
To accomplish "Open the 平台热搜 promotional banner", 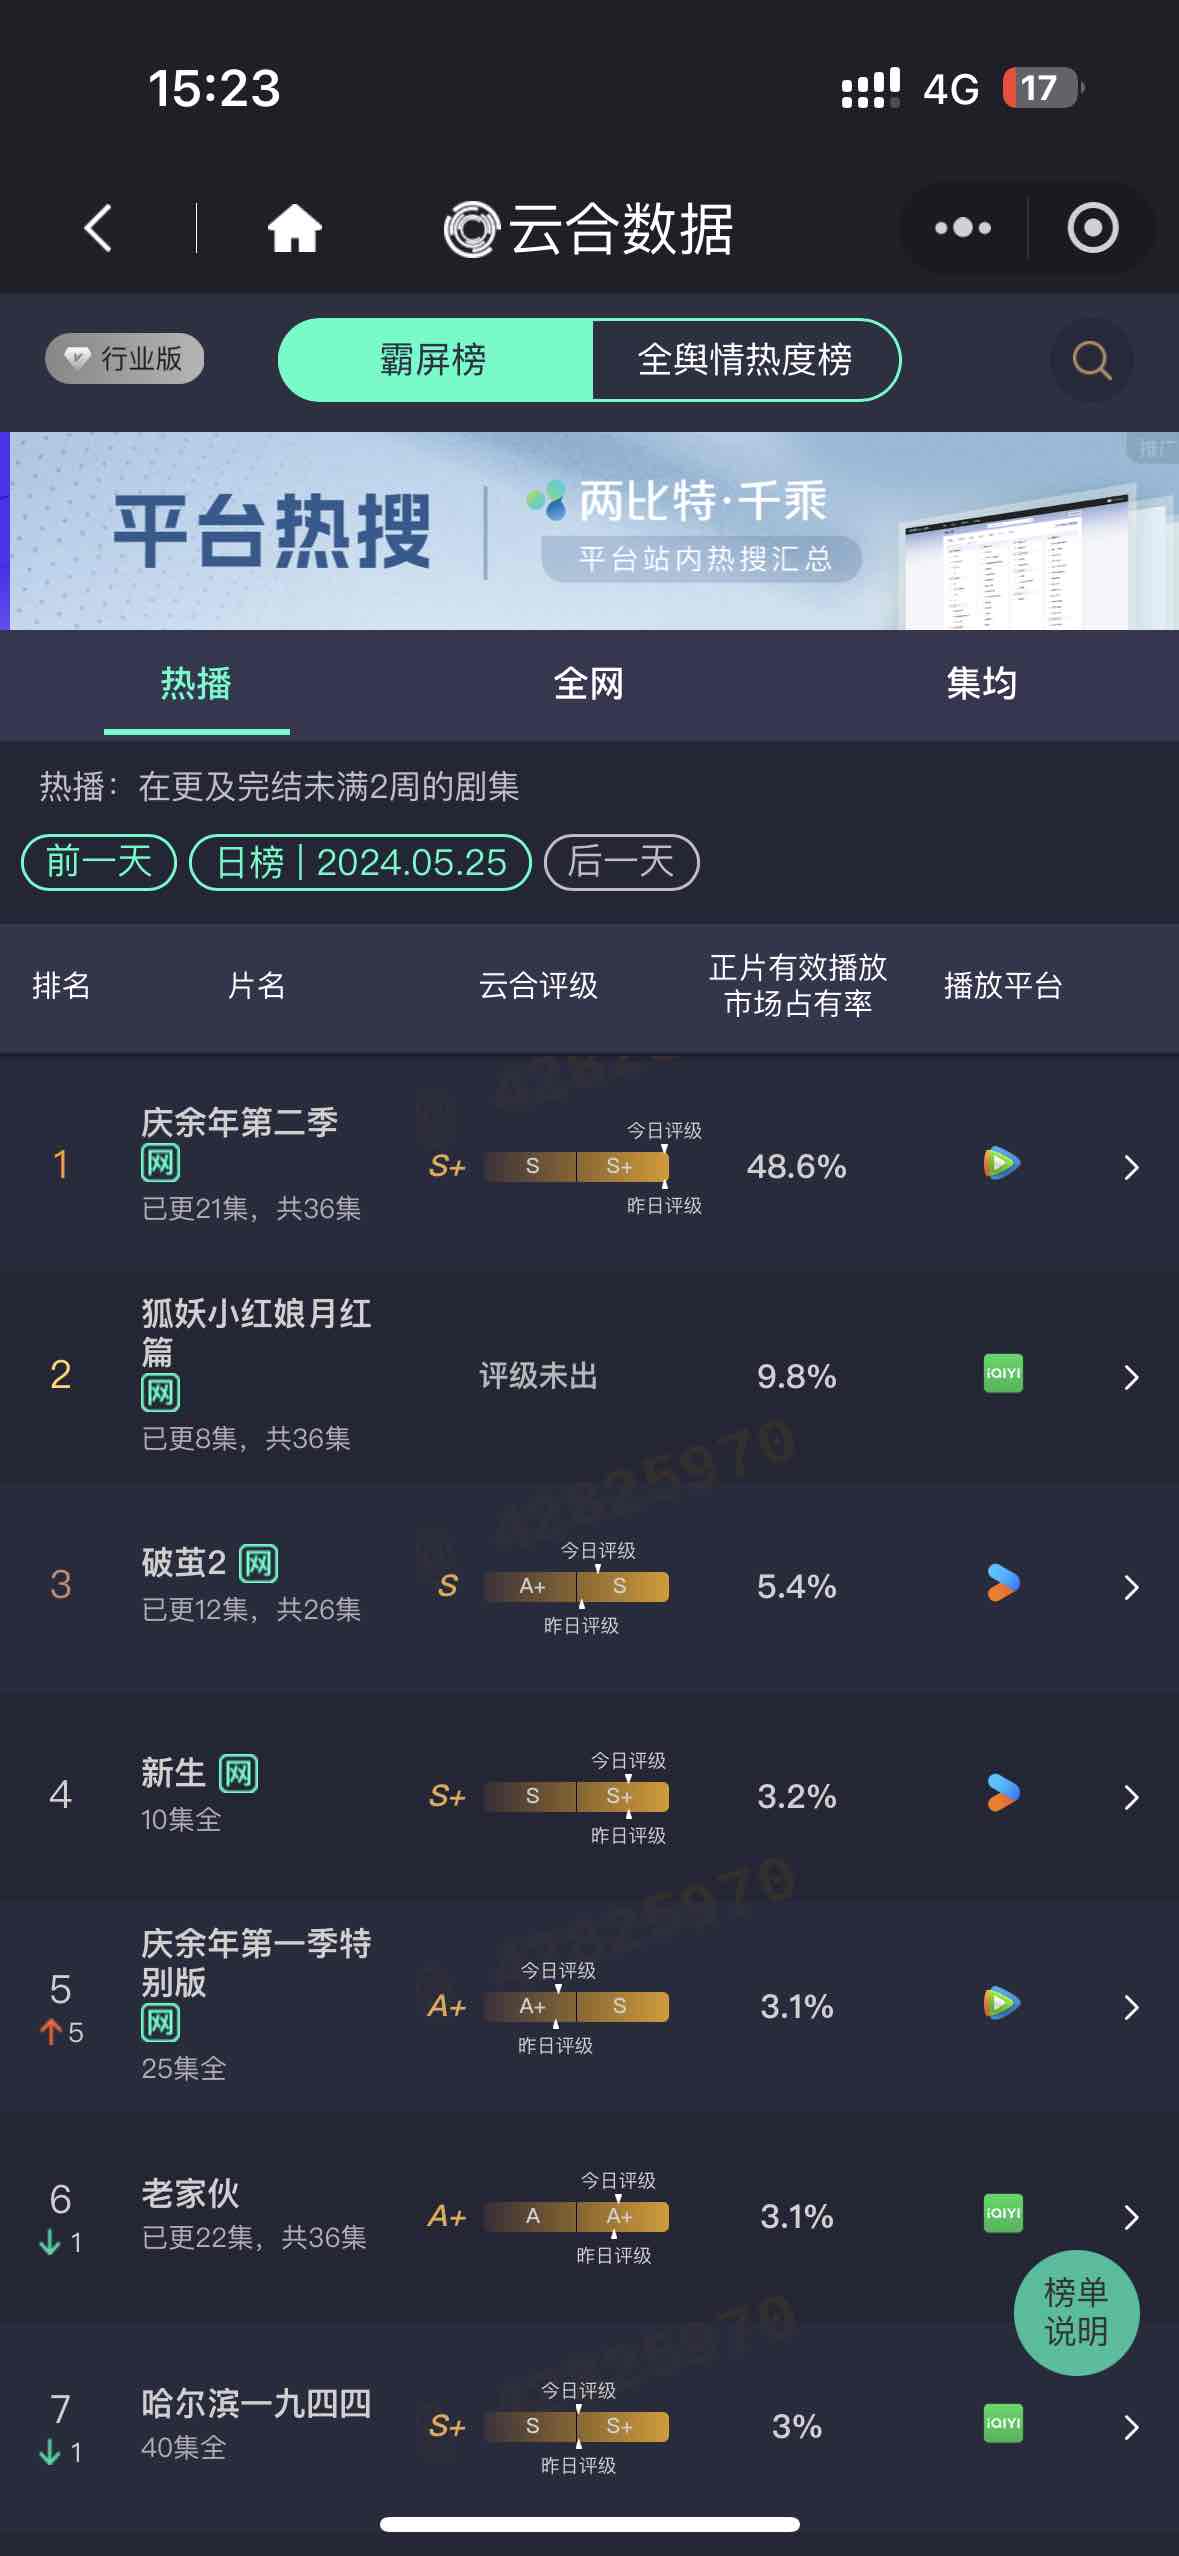I will (590, 531).
